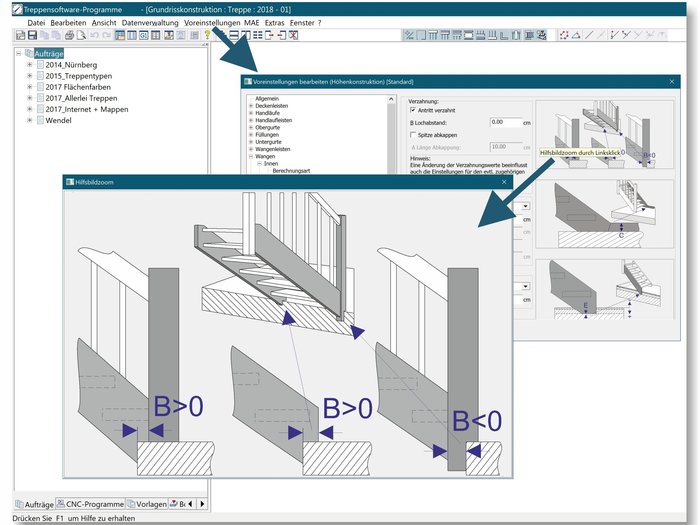
Task: Switch to the CNC-Programme tab
Action: point(93,504)
